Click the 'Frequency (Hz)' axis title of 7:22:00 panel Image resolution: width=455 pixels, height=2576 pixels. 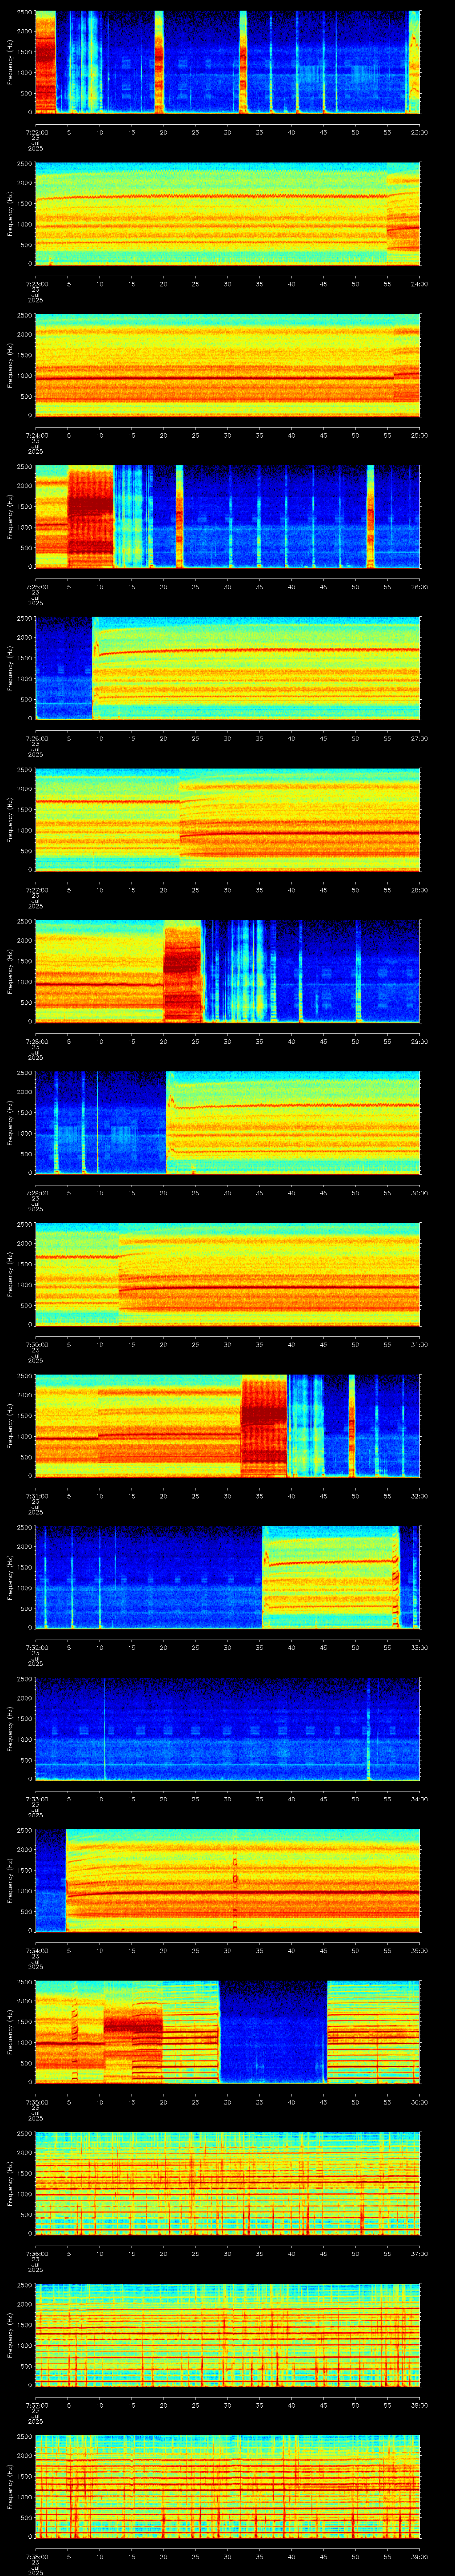coord(10,62)
